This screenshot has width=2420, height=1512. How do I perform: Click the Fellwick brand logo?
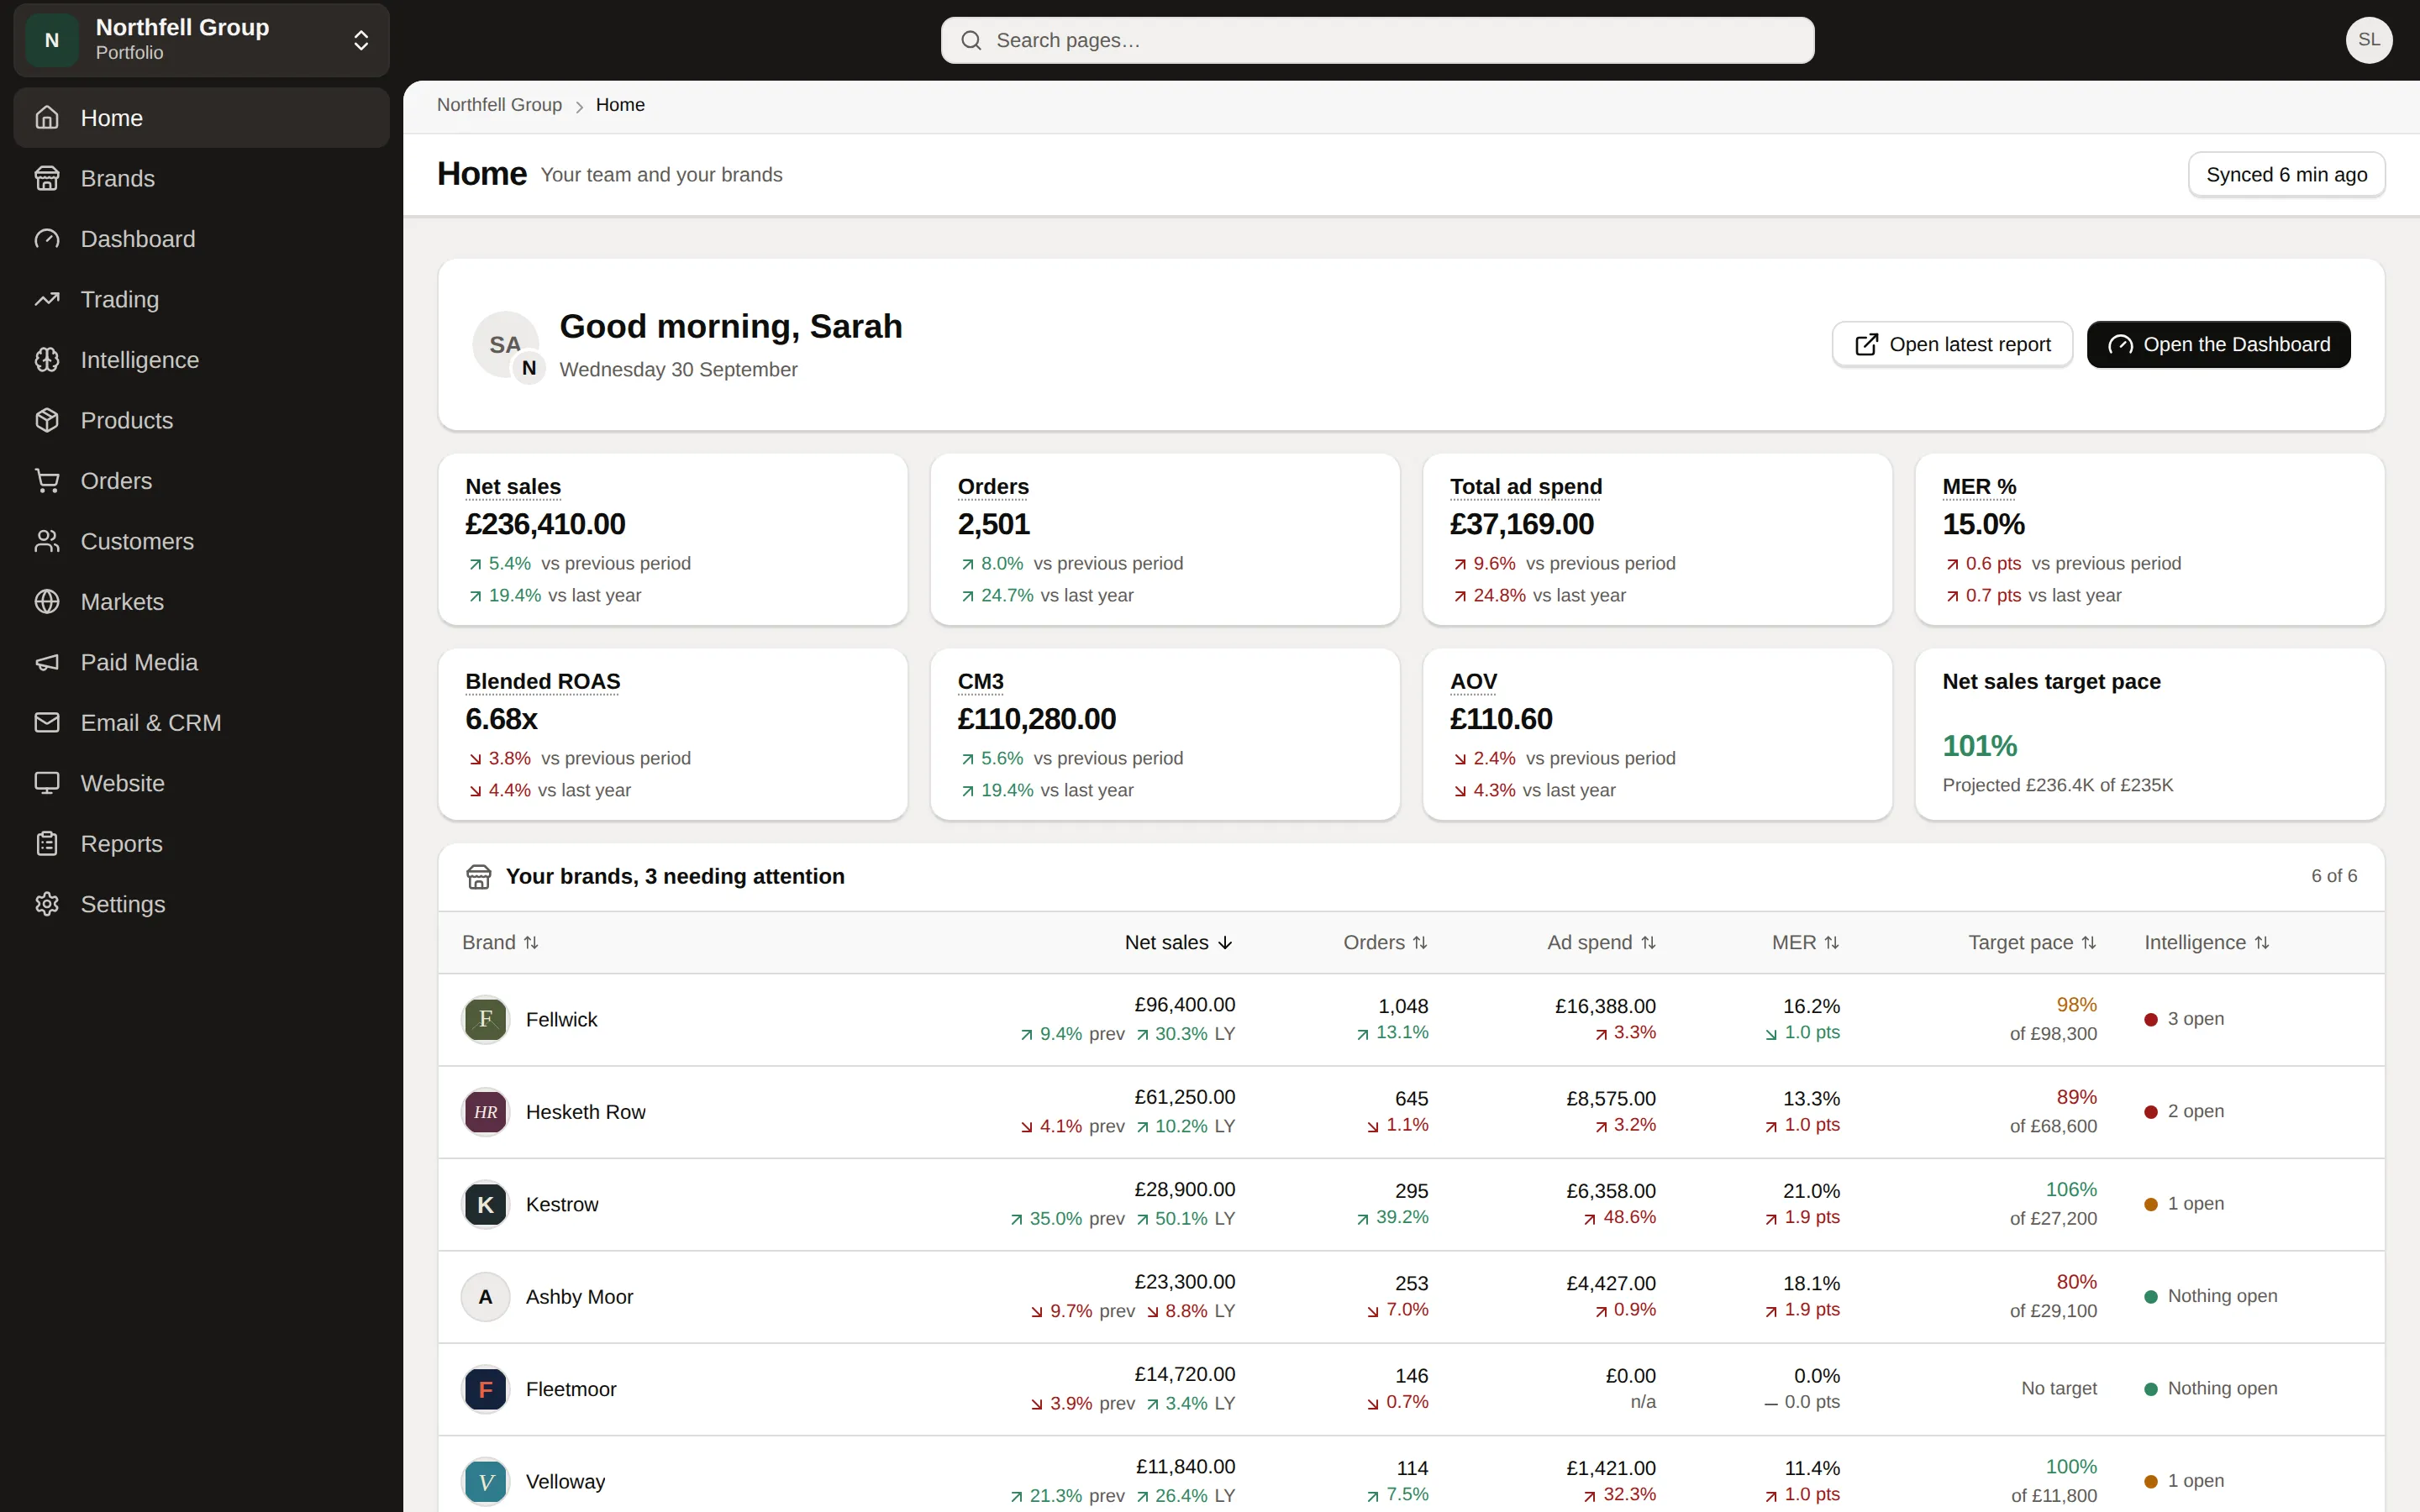(486, 1019)
